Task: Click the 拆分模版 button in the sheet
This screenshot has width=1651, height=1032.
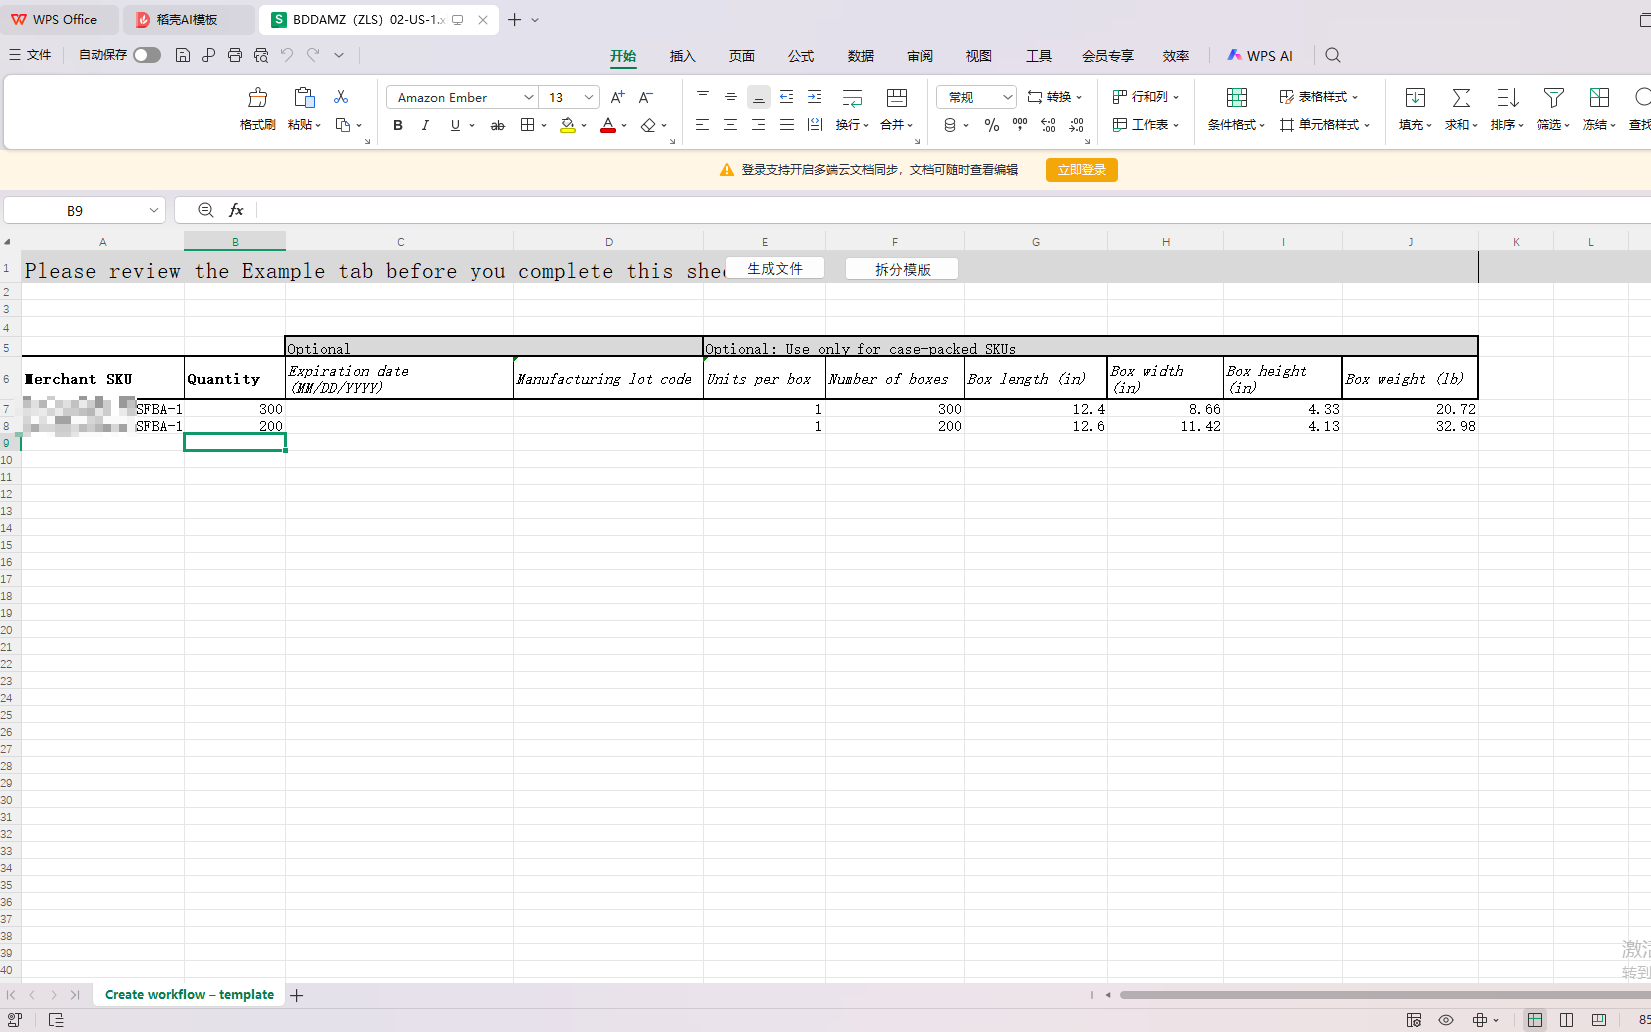Action: (x=902, y=269)
